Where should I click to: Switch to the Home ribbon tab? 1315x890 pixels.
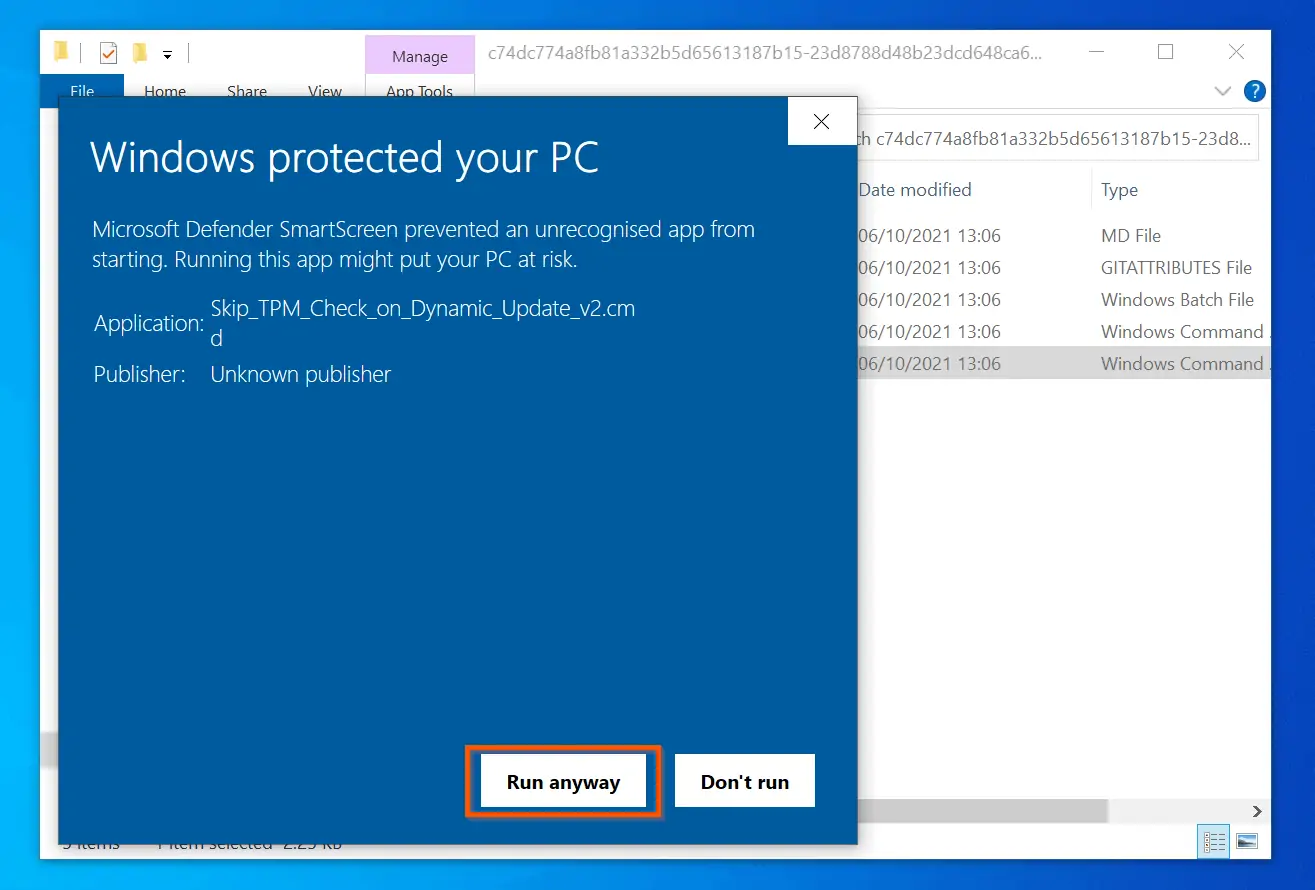[165, 91]
